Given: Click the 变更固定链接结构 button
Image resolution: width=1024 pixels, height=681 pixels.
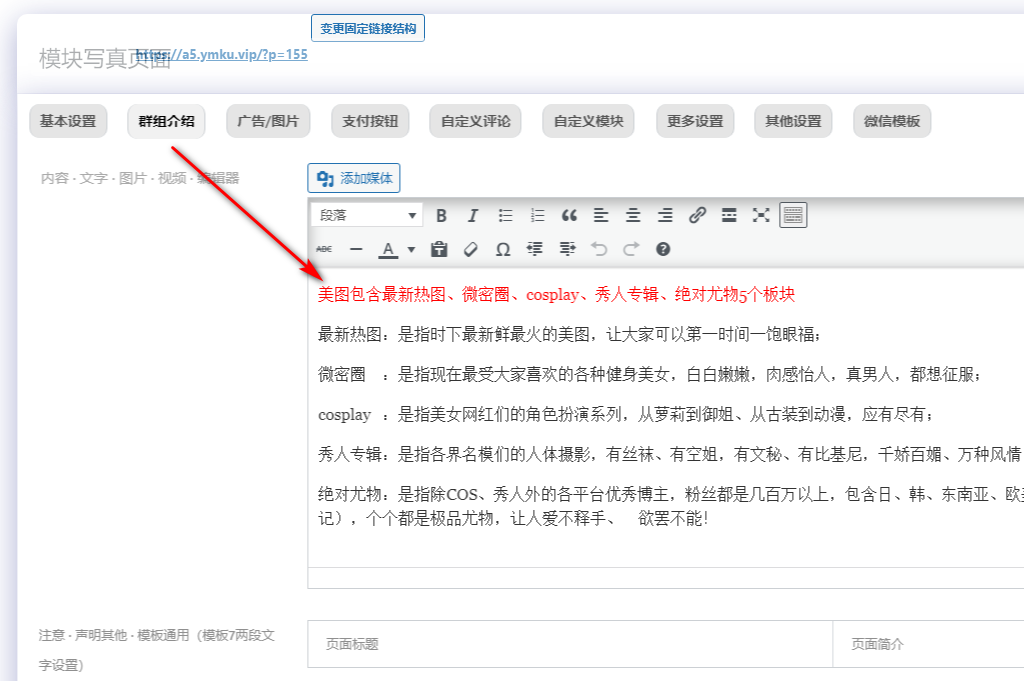Looking at the screenshot, I should pyautogui.click(x=368, y=27).
